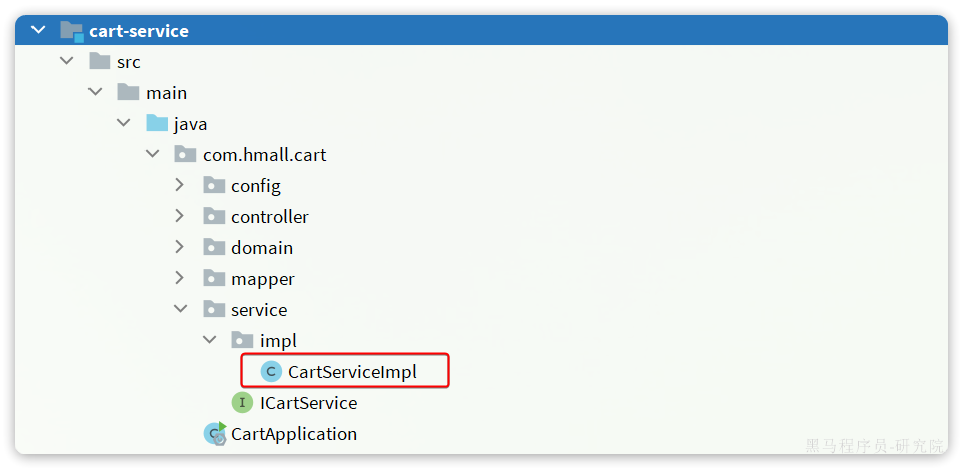Select the controller package label
963x471 pixels.
click(270, 217)
